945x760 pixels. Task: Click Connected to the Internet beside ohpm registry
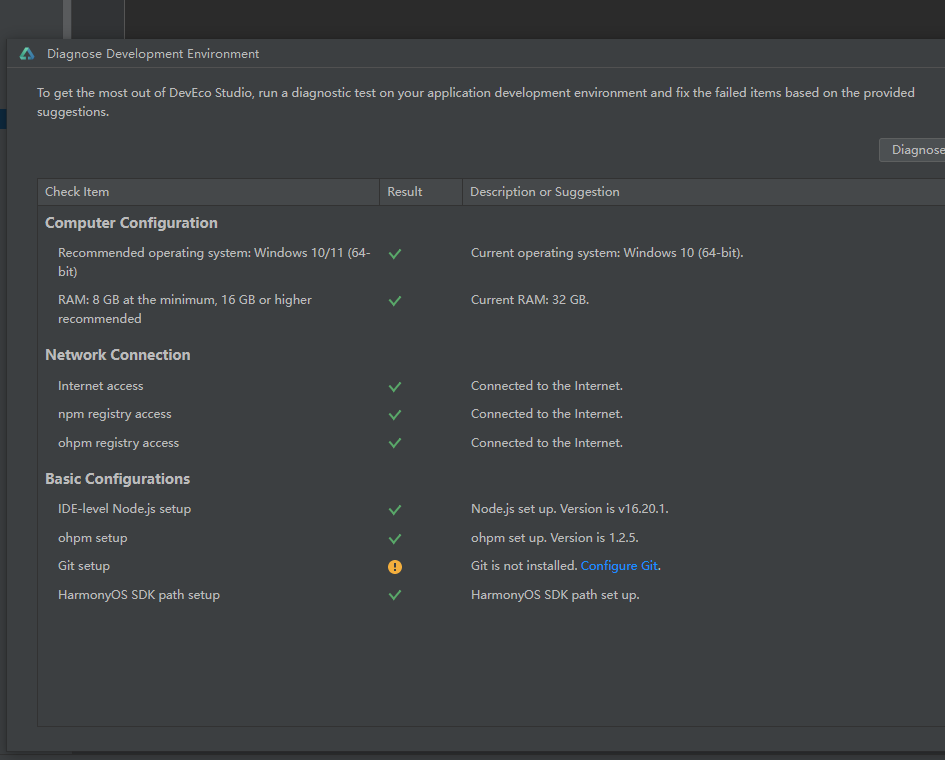pyautogui.click(x=547, y=443)
